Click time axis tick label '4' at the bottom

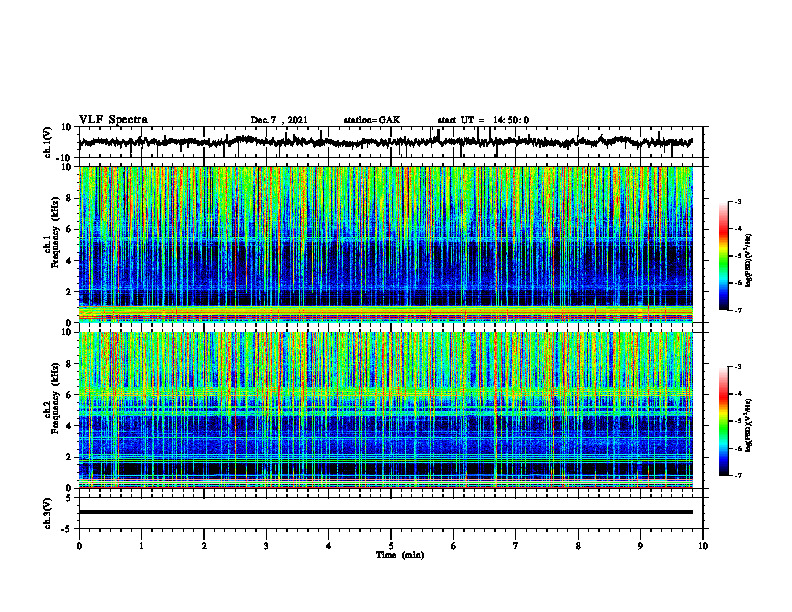click(329, 546)
